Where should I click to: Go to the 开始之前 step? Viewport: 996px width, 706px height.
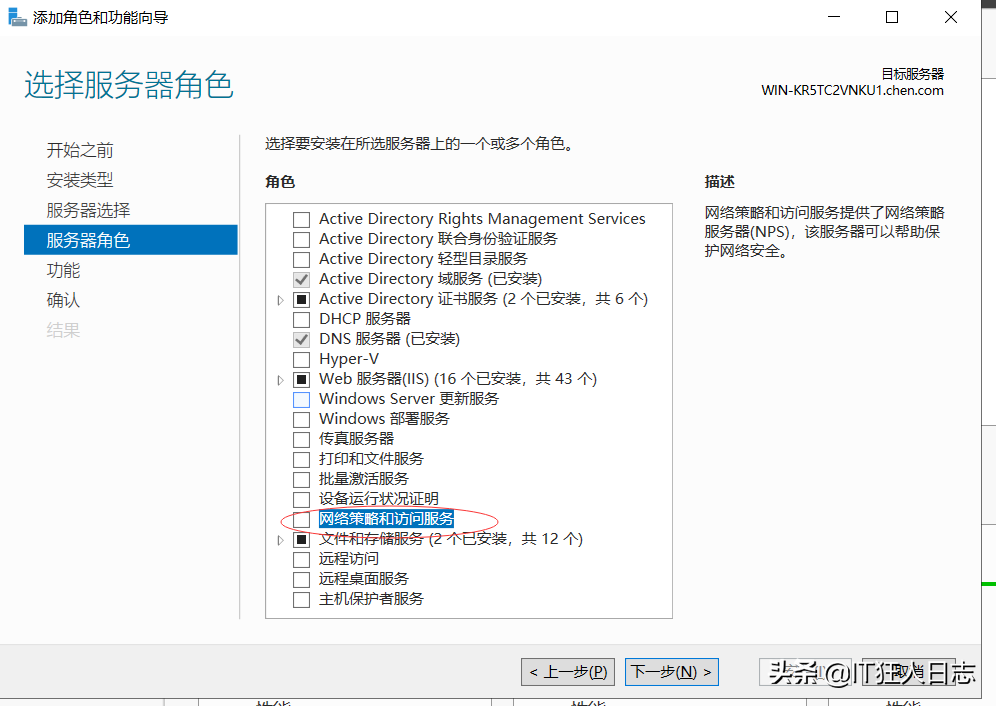80,150
